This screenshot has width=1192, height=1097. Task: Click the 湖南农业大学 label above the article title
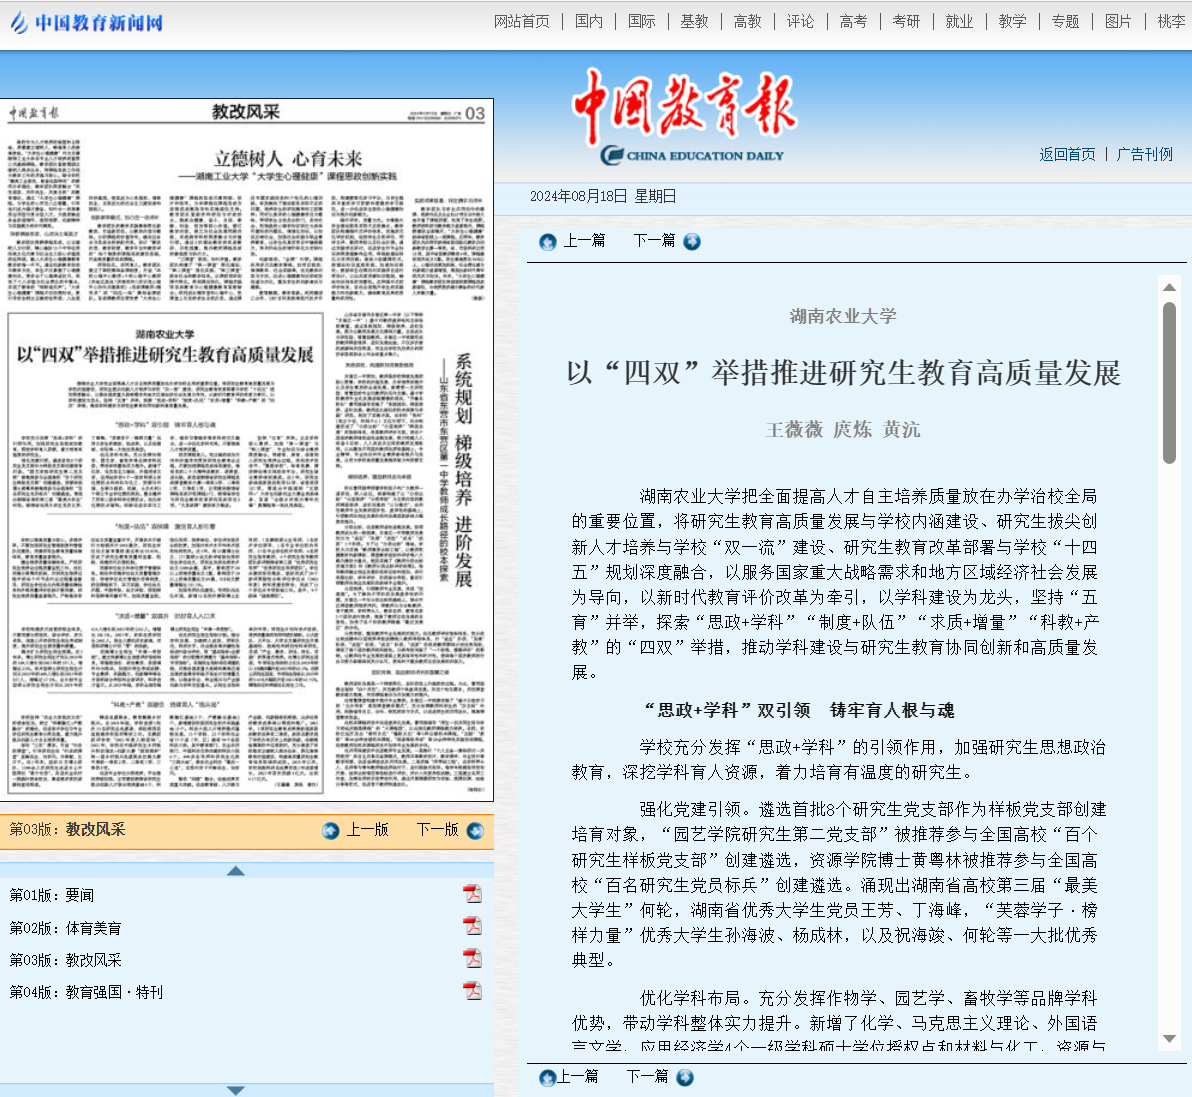tap(843, 316)
